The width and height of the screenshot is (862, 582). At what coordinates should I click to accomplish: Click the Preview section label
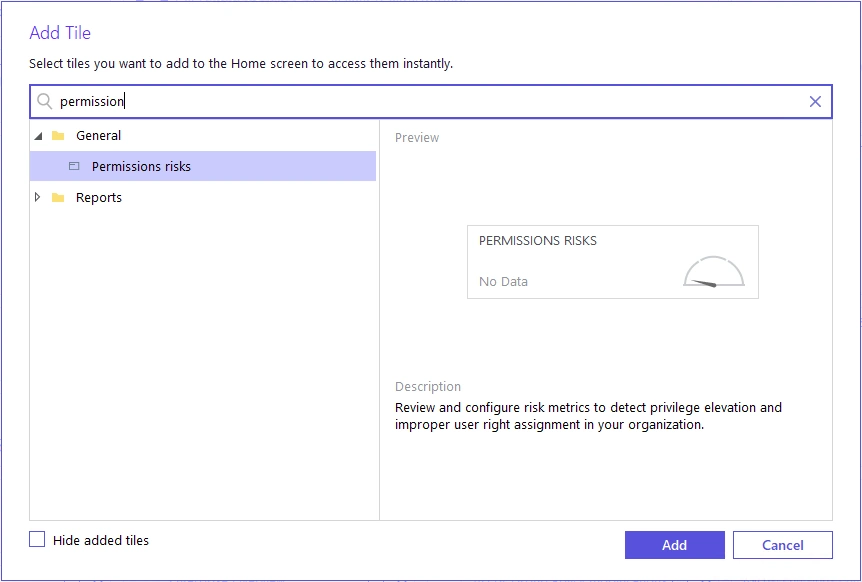pyautogui.click(x=417, y=138)
